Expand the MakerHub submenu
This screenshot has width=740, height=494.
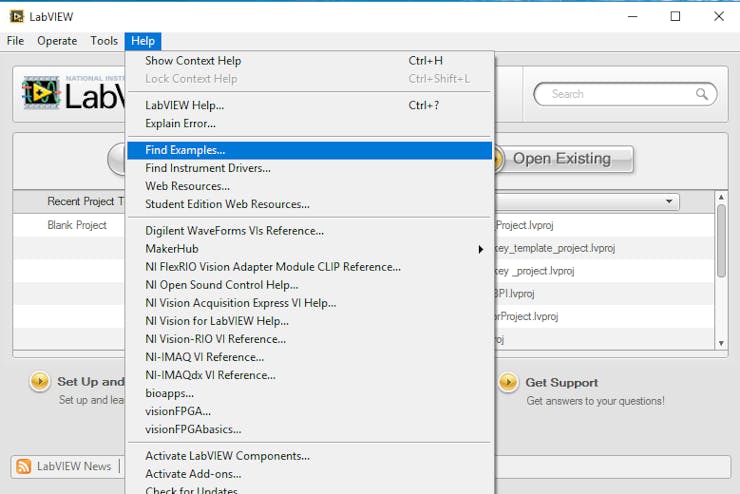click(309, 249)
